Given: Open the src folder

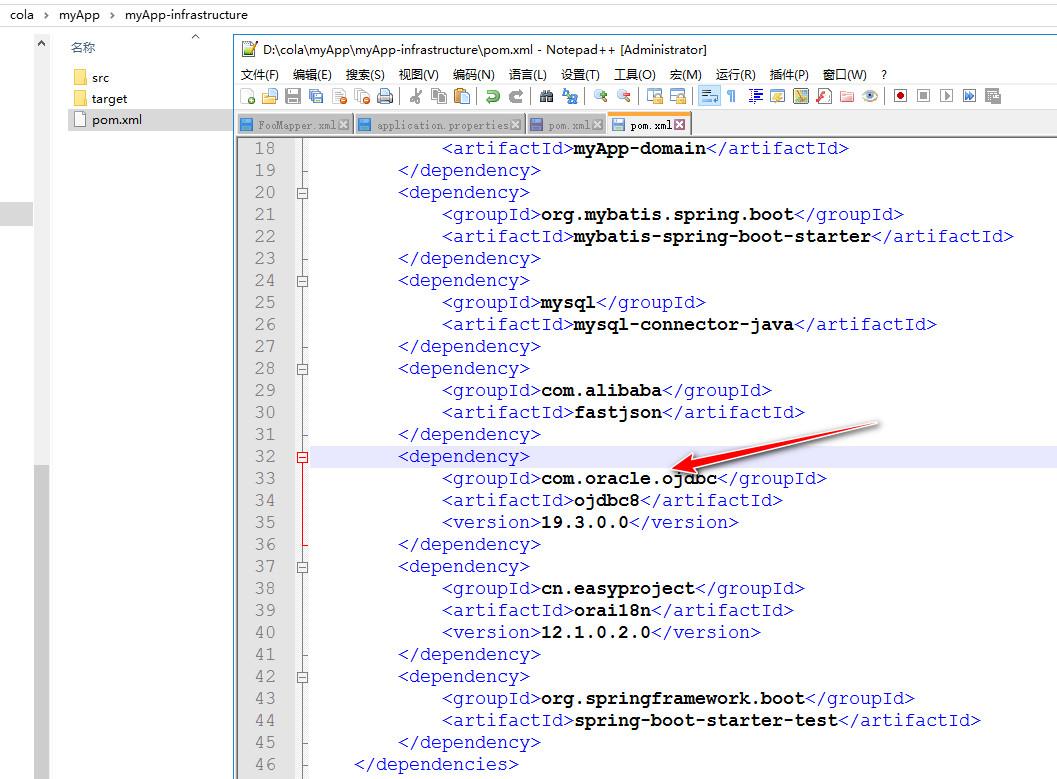Looking at the screenshot, I should click(100, 77).
